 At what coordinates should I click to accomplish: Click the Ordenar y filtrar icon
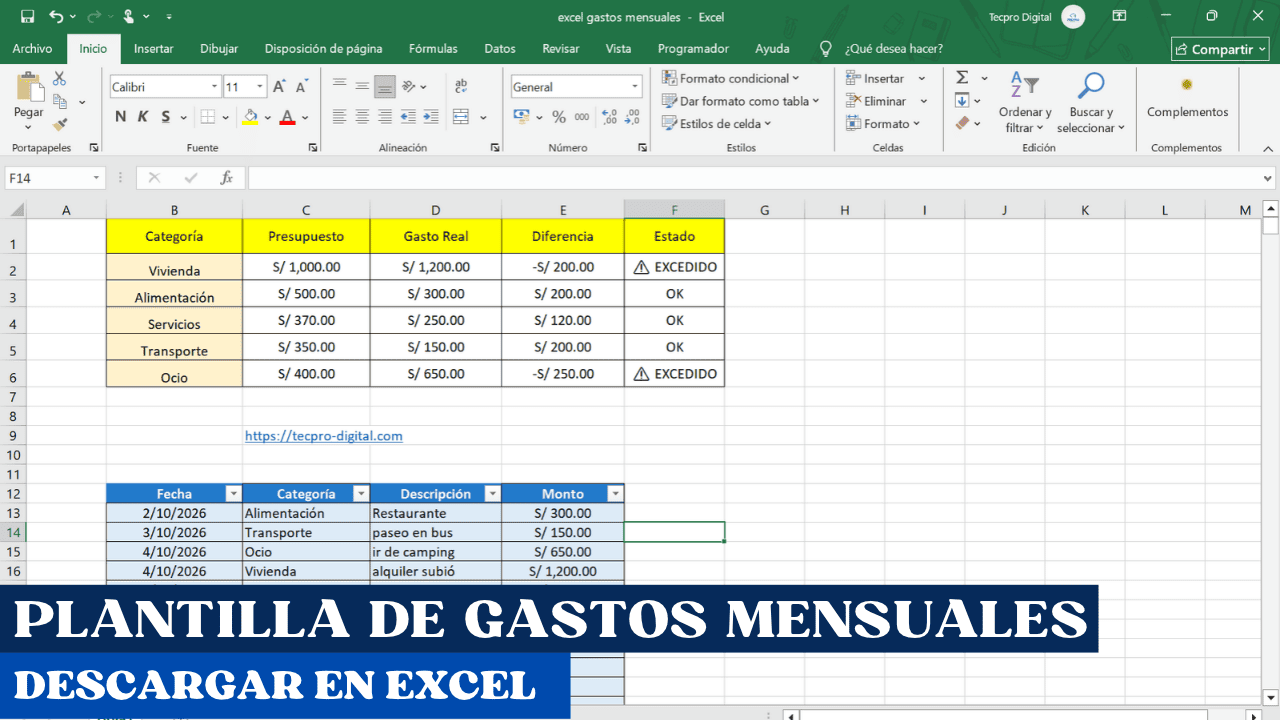click(x=1024, y=87)
